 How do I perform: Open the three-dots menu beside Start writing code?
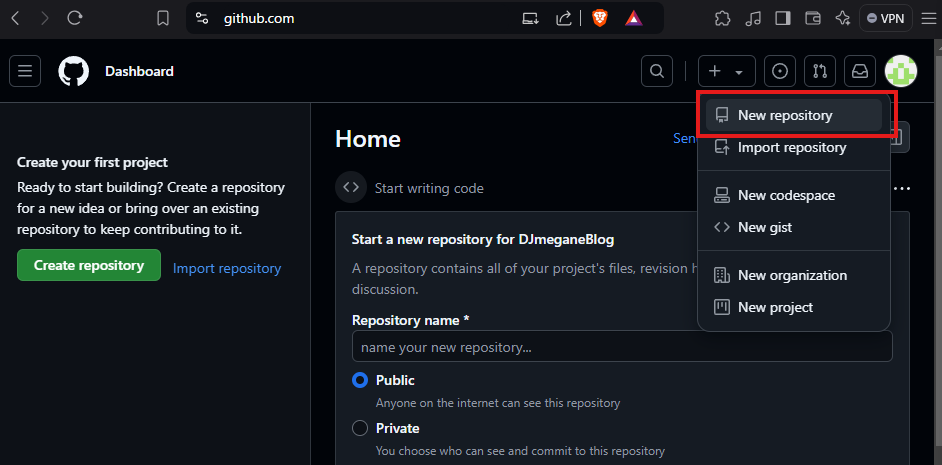coord(902,188)
